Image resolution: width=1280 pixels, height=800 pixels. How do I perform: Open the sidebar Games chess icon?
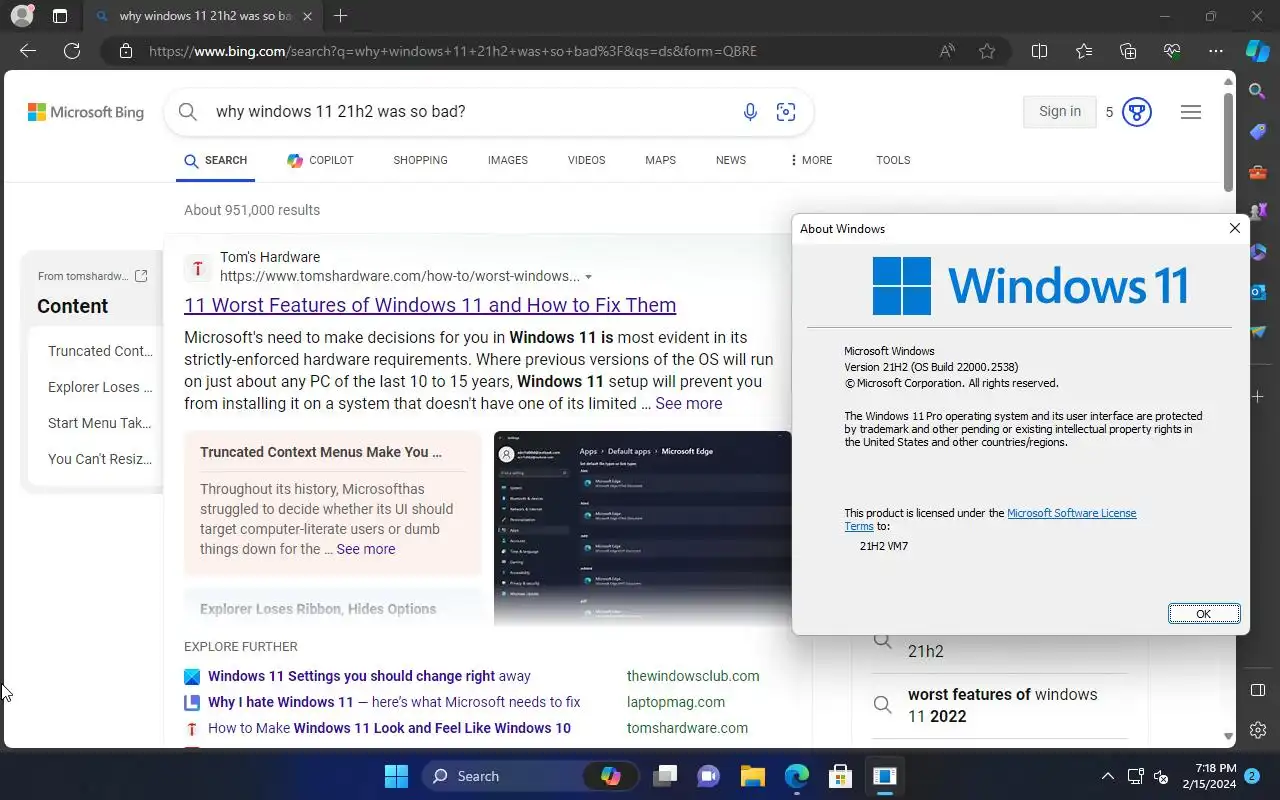click(x=1258, y=211)
